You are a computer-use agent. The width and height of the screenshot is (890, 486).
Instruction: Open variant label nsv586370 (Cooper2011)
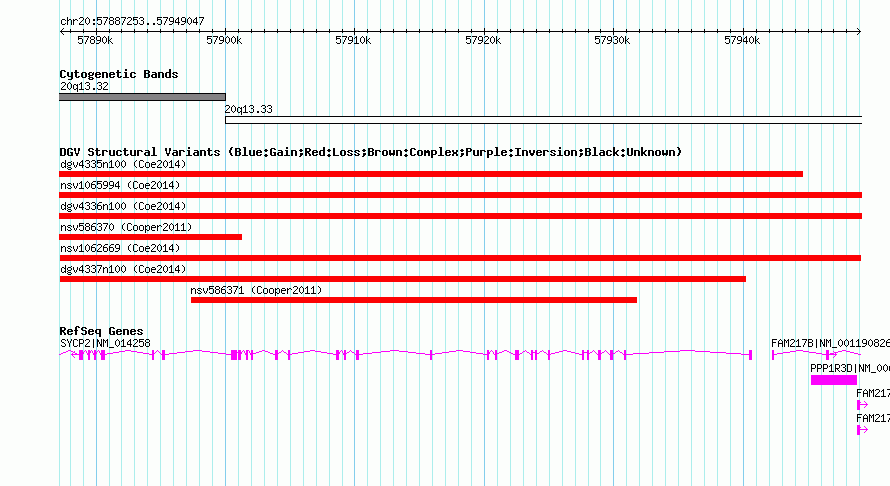(126, 227)
